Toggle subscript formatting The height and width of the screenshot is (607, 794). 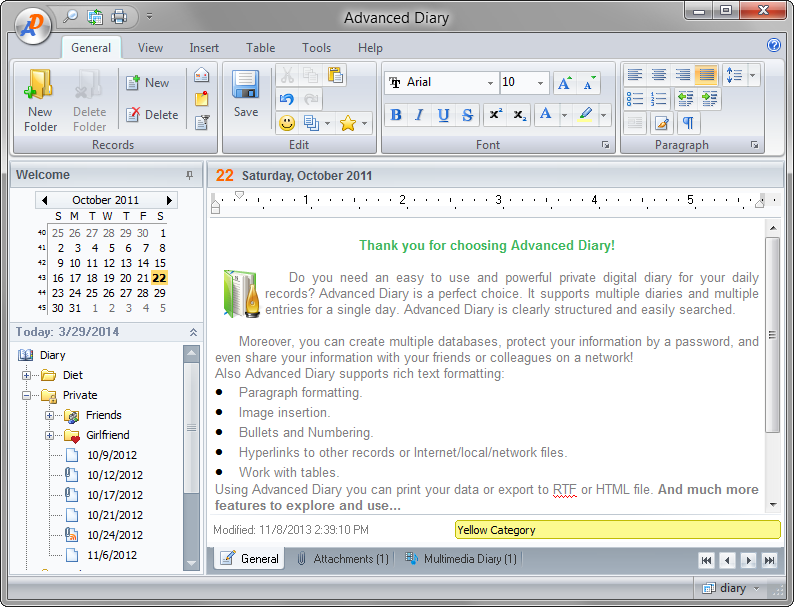[520, 115]
